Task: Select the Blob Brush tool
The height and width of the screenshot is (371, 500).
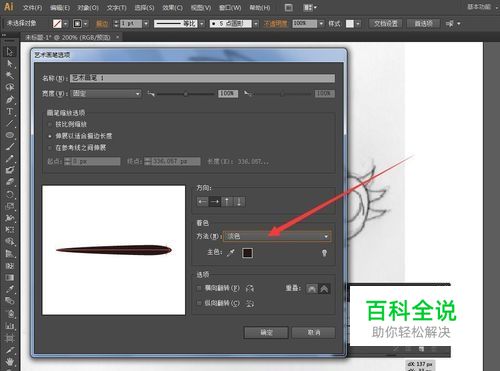Action: [9, 170]
